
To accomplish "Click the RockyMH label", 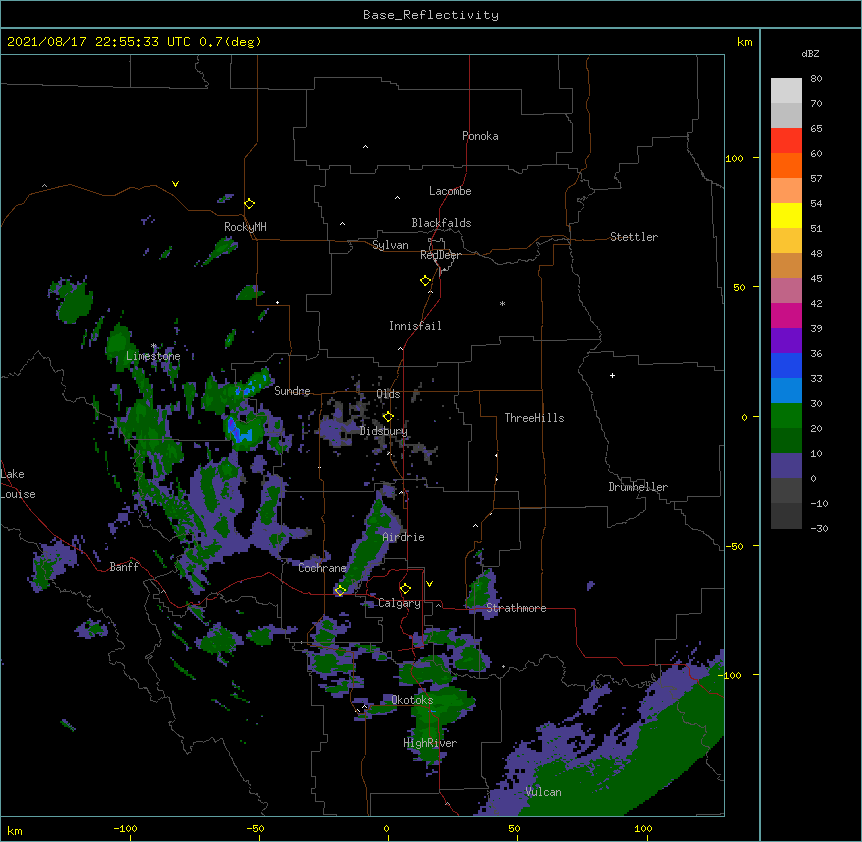I will tap(245, 227).
